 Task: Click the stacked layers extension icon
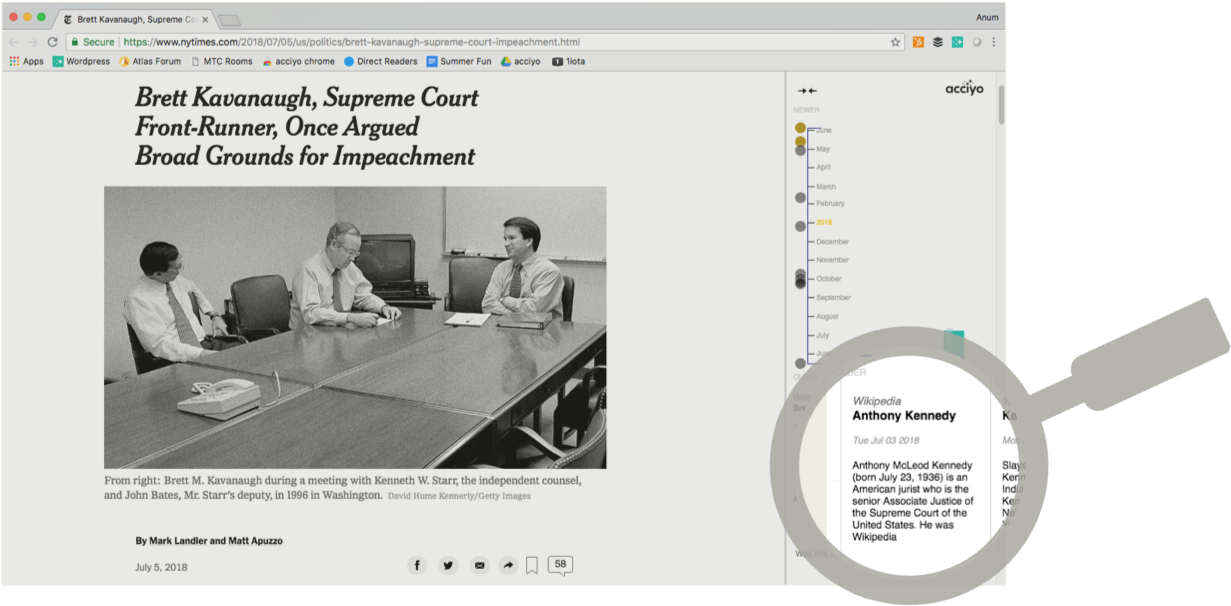click(938, 42)
